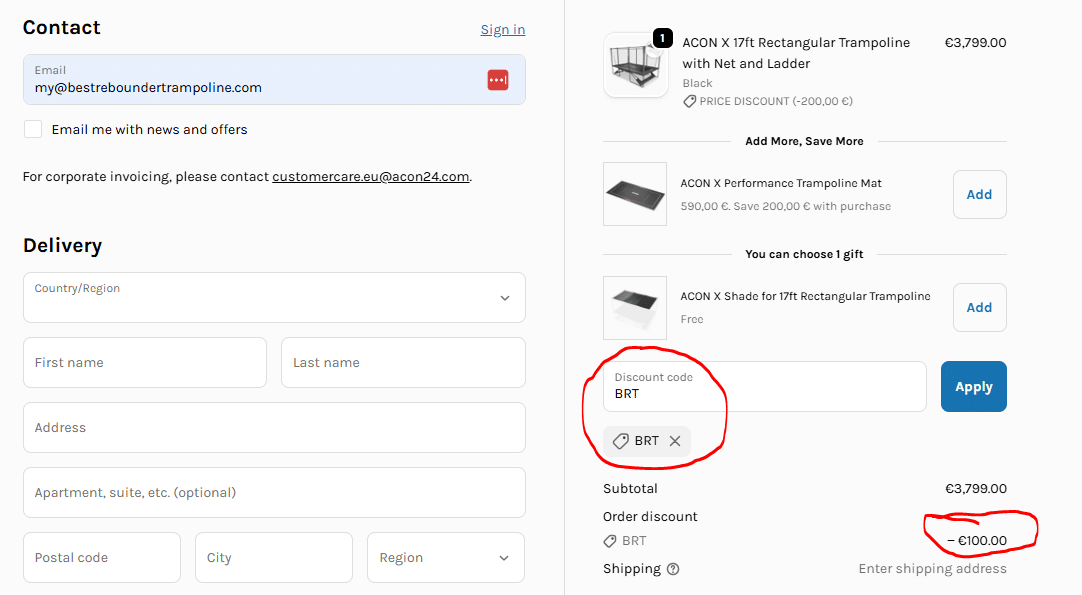The width and height of the screenshot is (1082, 595).
Task: Open the Country/Region dropdown
Action: pos(273,297)
